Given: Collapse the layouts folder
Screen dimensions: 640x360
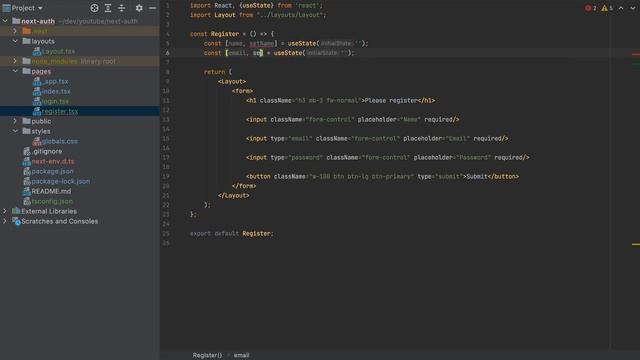Looking at the screenshot, I should tap(15, 41).
